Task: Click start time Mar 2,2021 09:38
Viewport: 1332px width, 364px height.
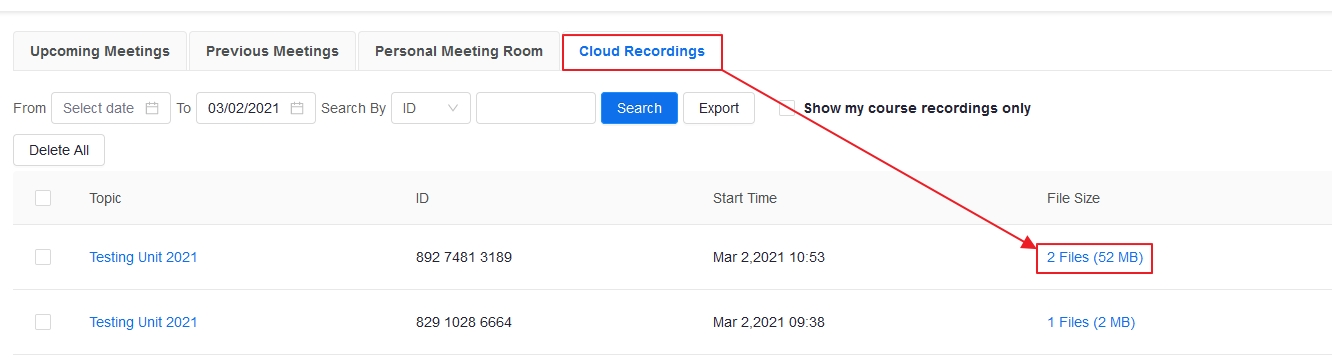Action: [x=769, y=322]
